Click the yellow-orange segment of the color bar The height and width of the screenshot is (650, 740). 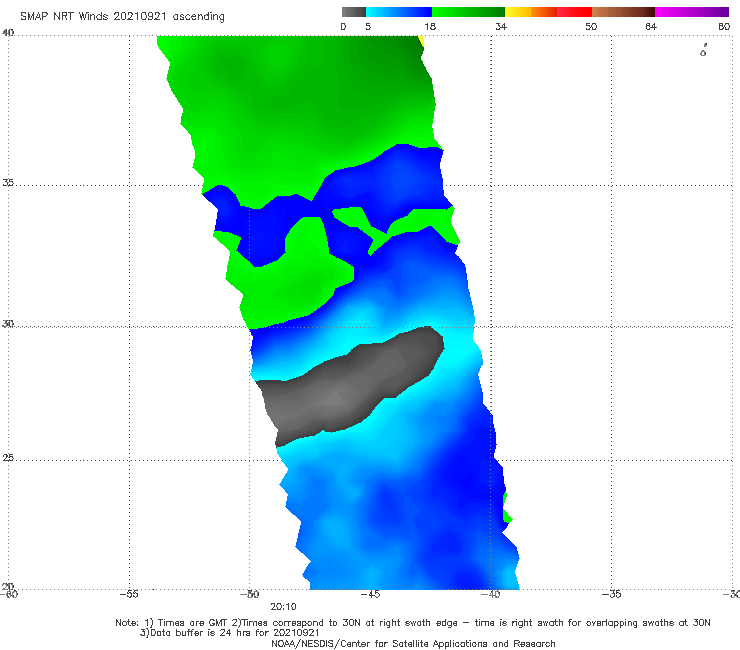point(530,12)
